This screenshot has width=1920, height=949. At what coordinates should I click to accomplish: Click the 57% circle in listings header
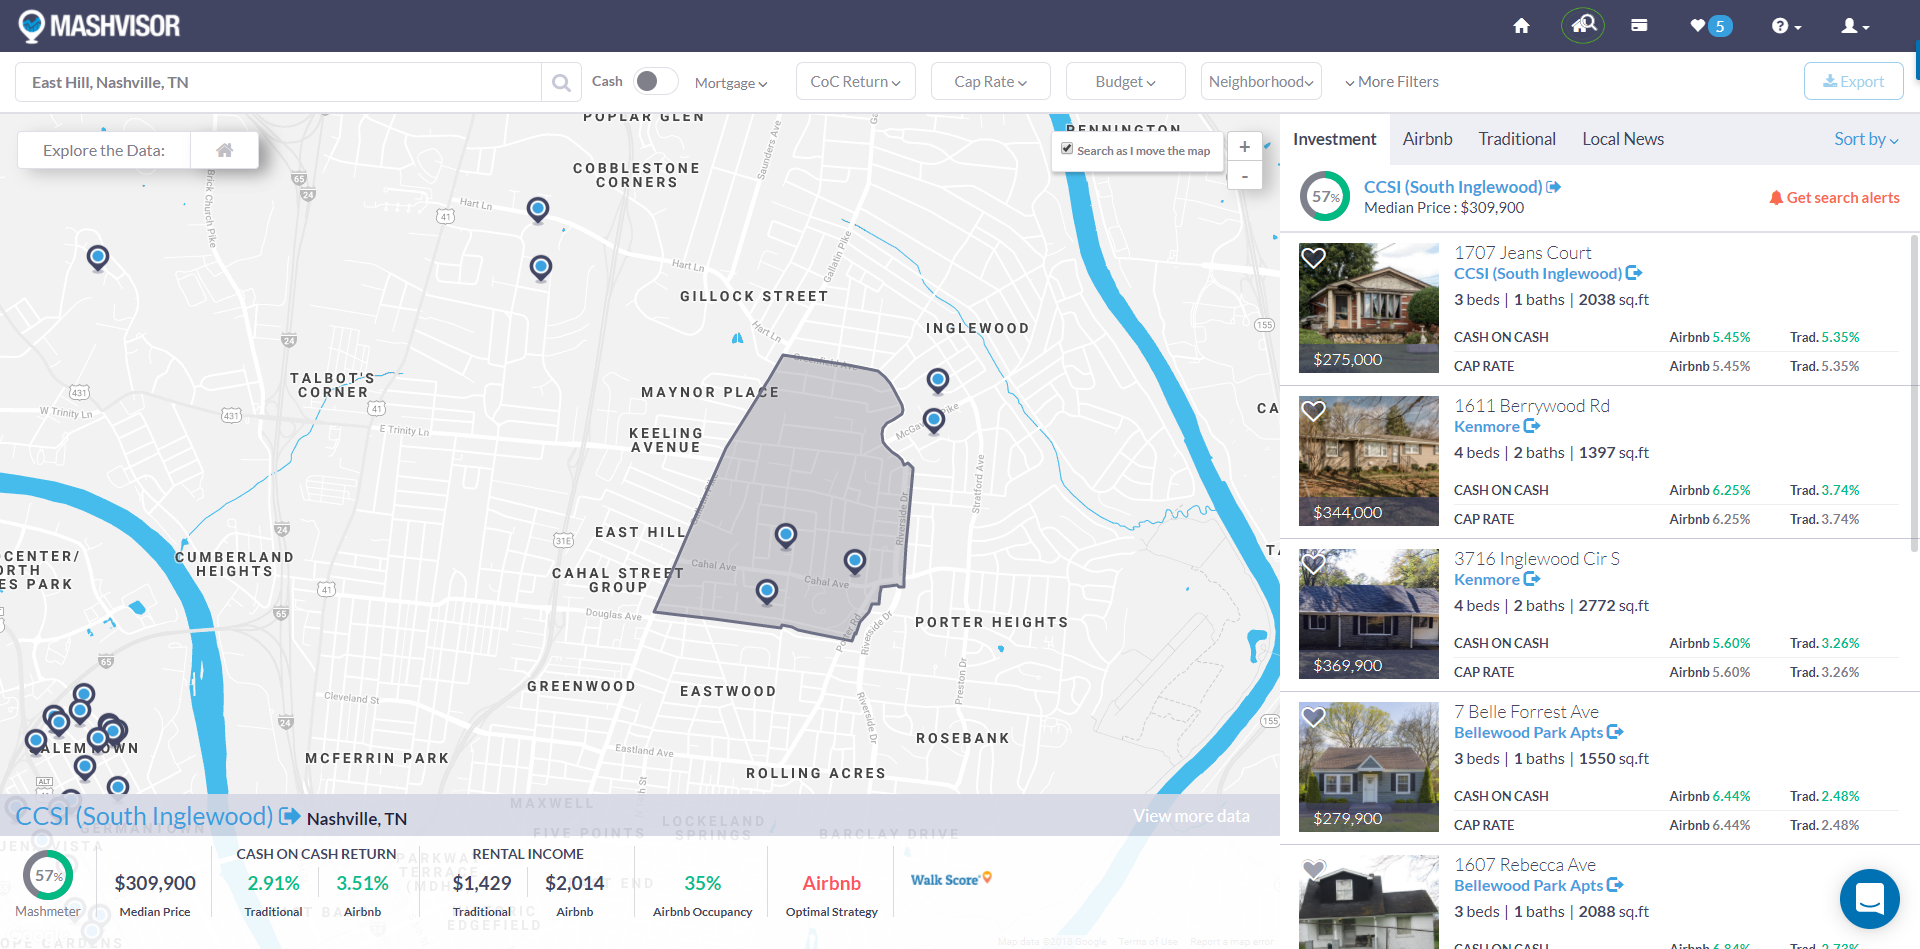[x=1325, y=197]
